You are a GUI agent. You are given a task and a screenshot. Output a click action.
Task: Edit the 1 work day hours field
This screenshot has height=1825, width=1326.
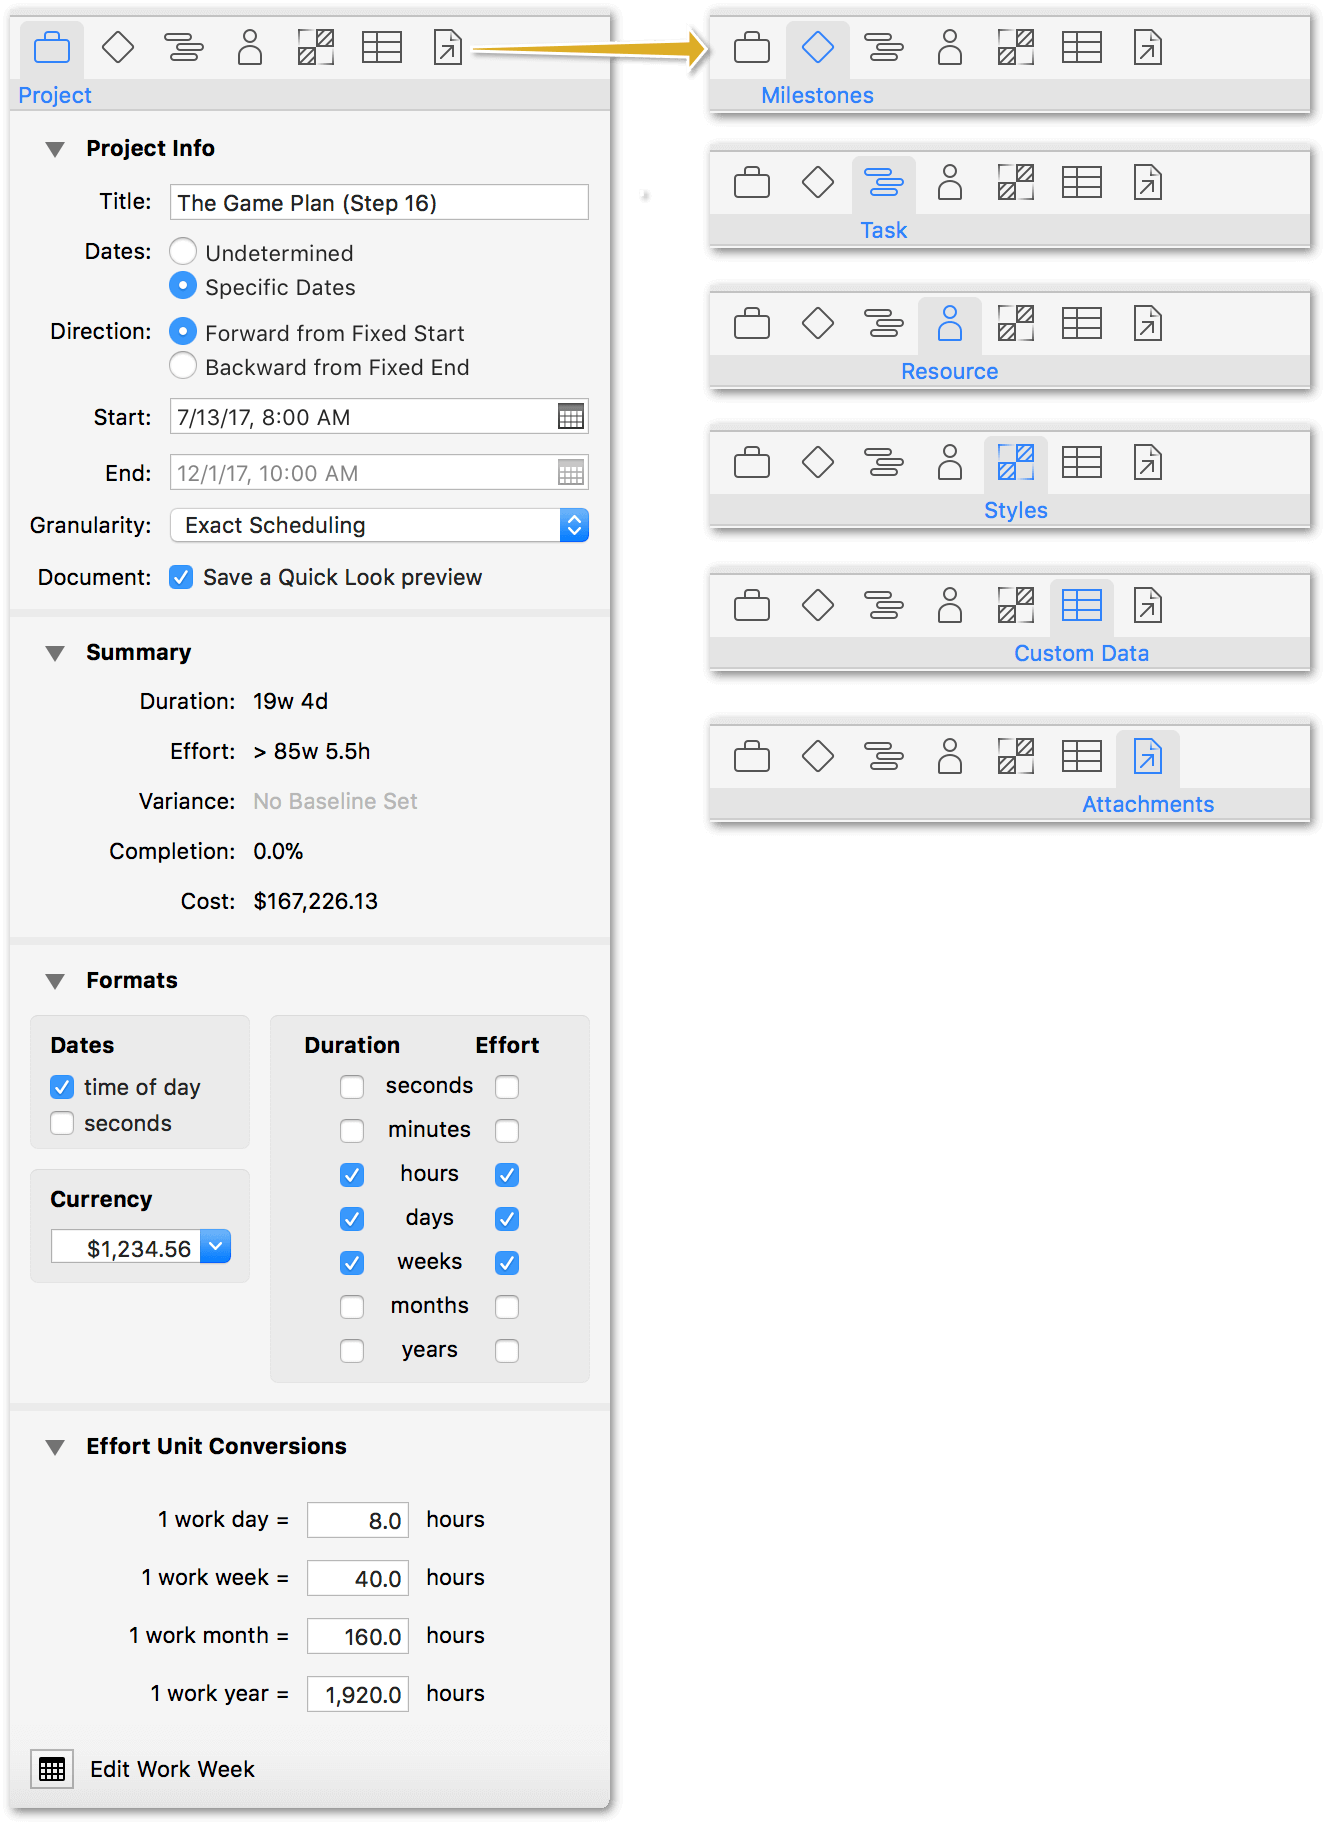point(358,1520)
